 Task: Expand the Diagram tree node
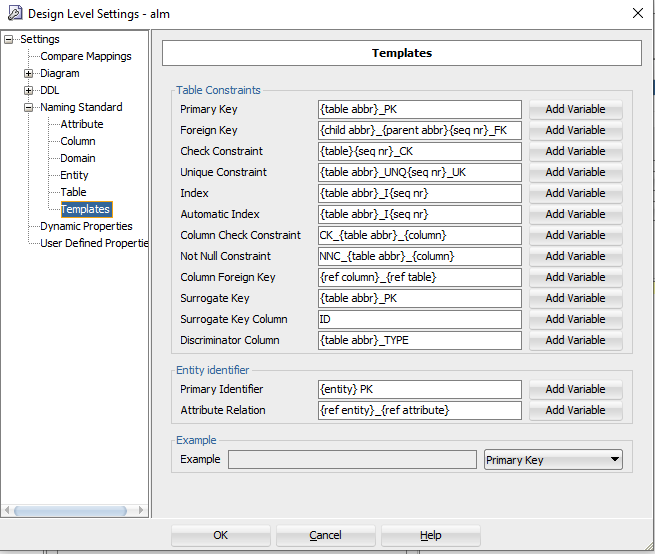tap(30, 74)
